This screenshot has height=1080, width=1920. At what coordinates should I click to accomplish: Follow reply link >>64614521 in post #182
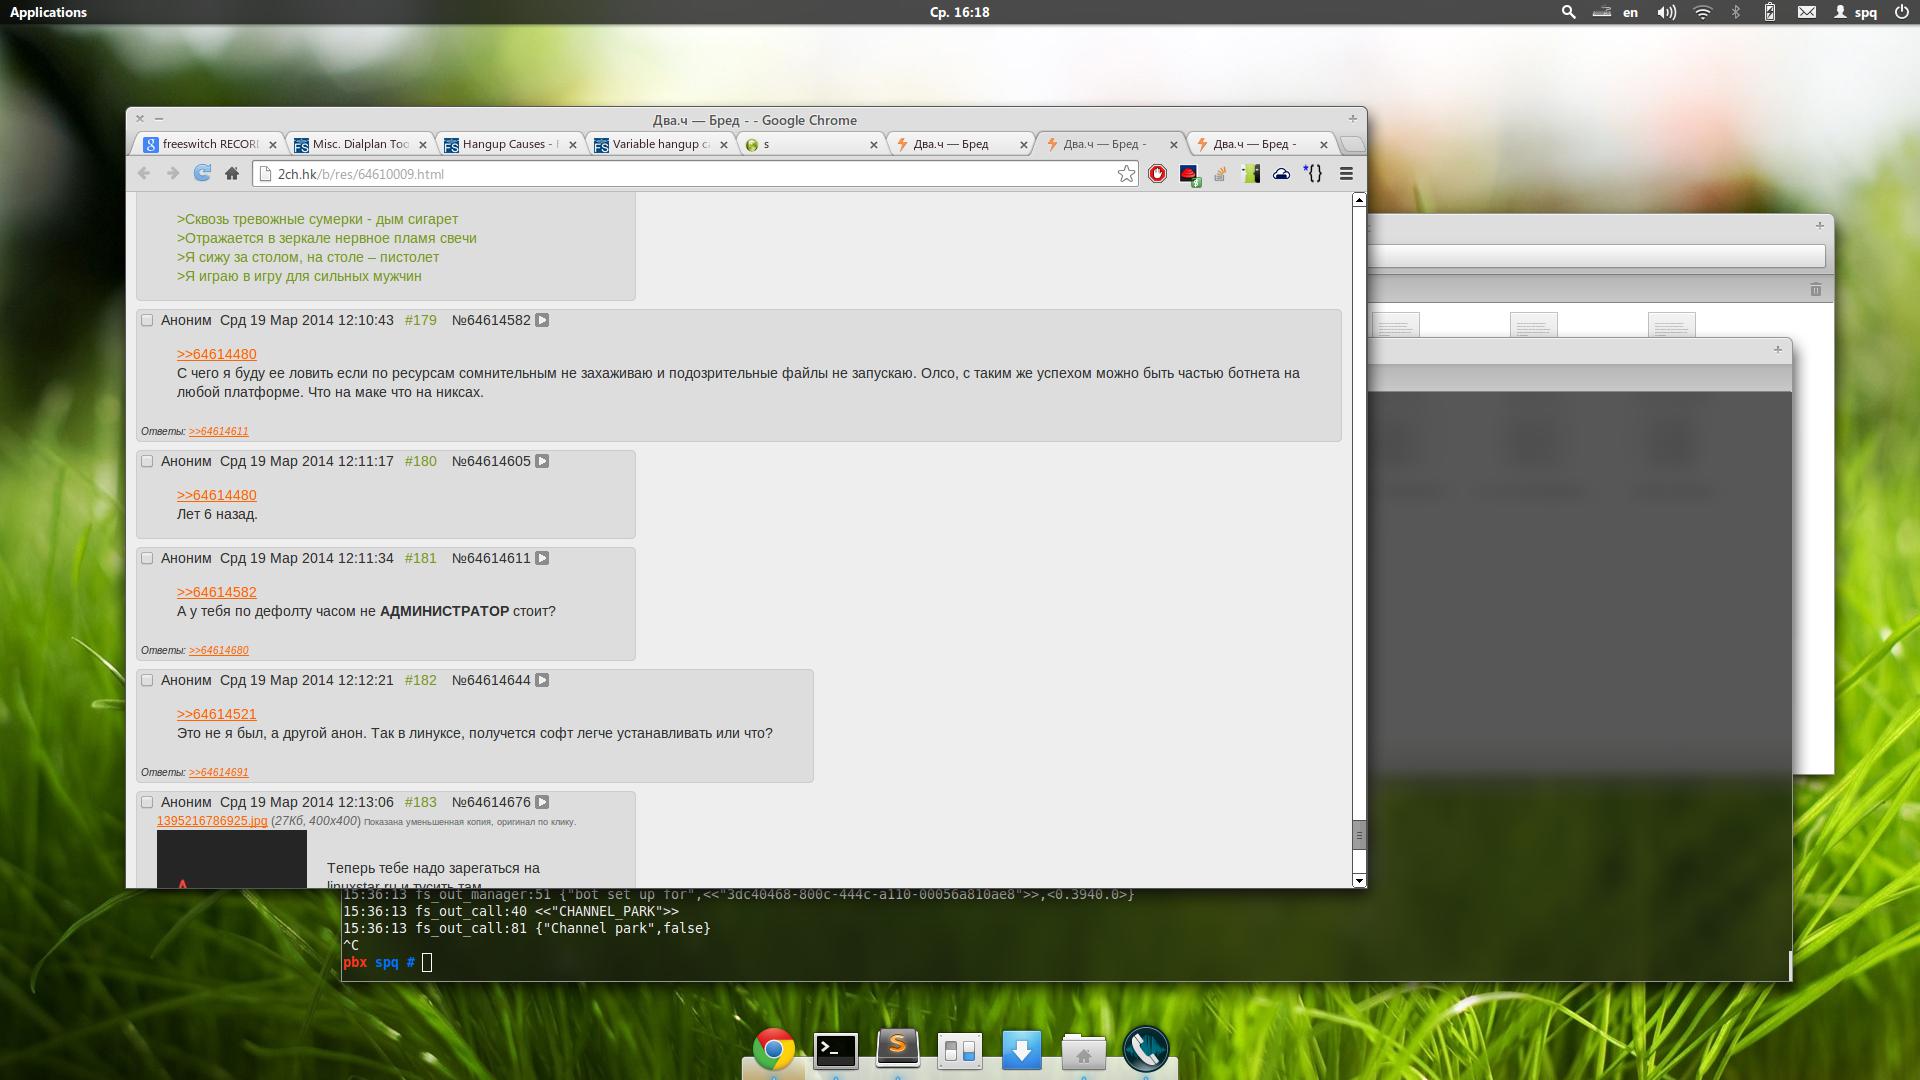(216, 714)
